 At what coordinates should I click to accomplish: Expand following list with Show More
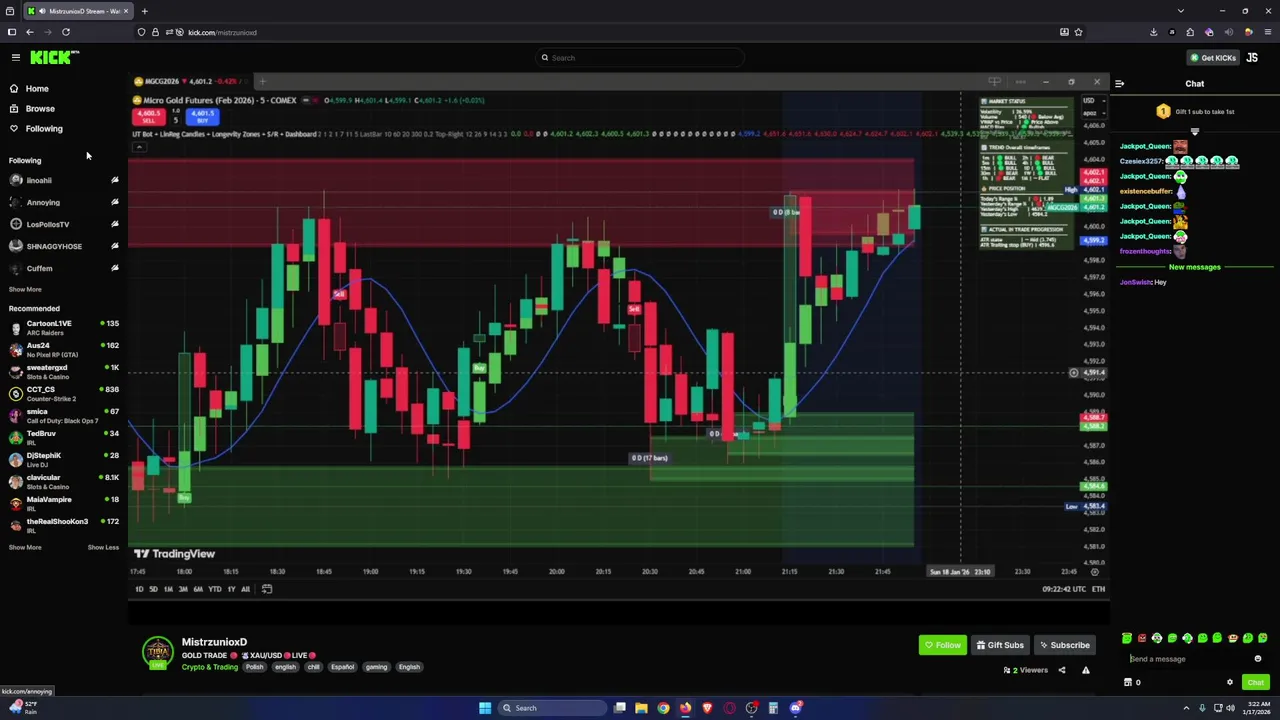(x=25, y=289)
